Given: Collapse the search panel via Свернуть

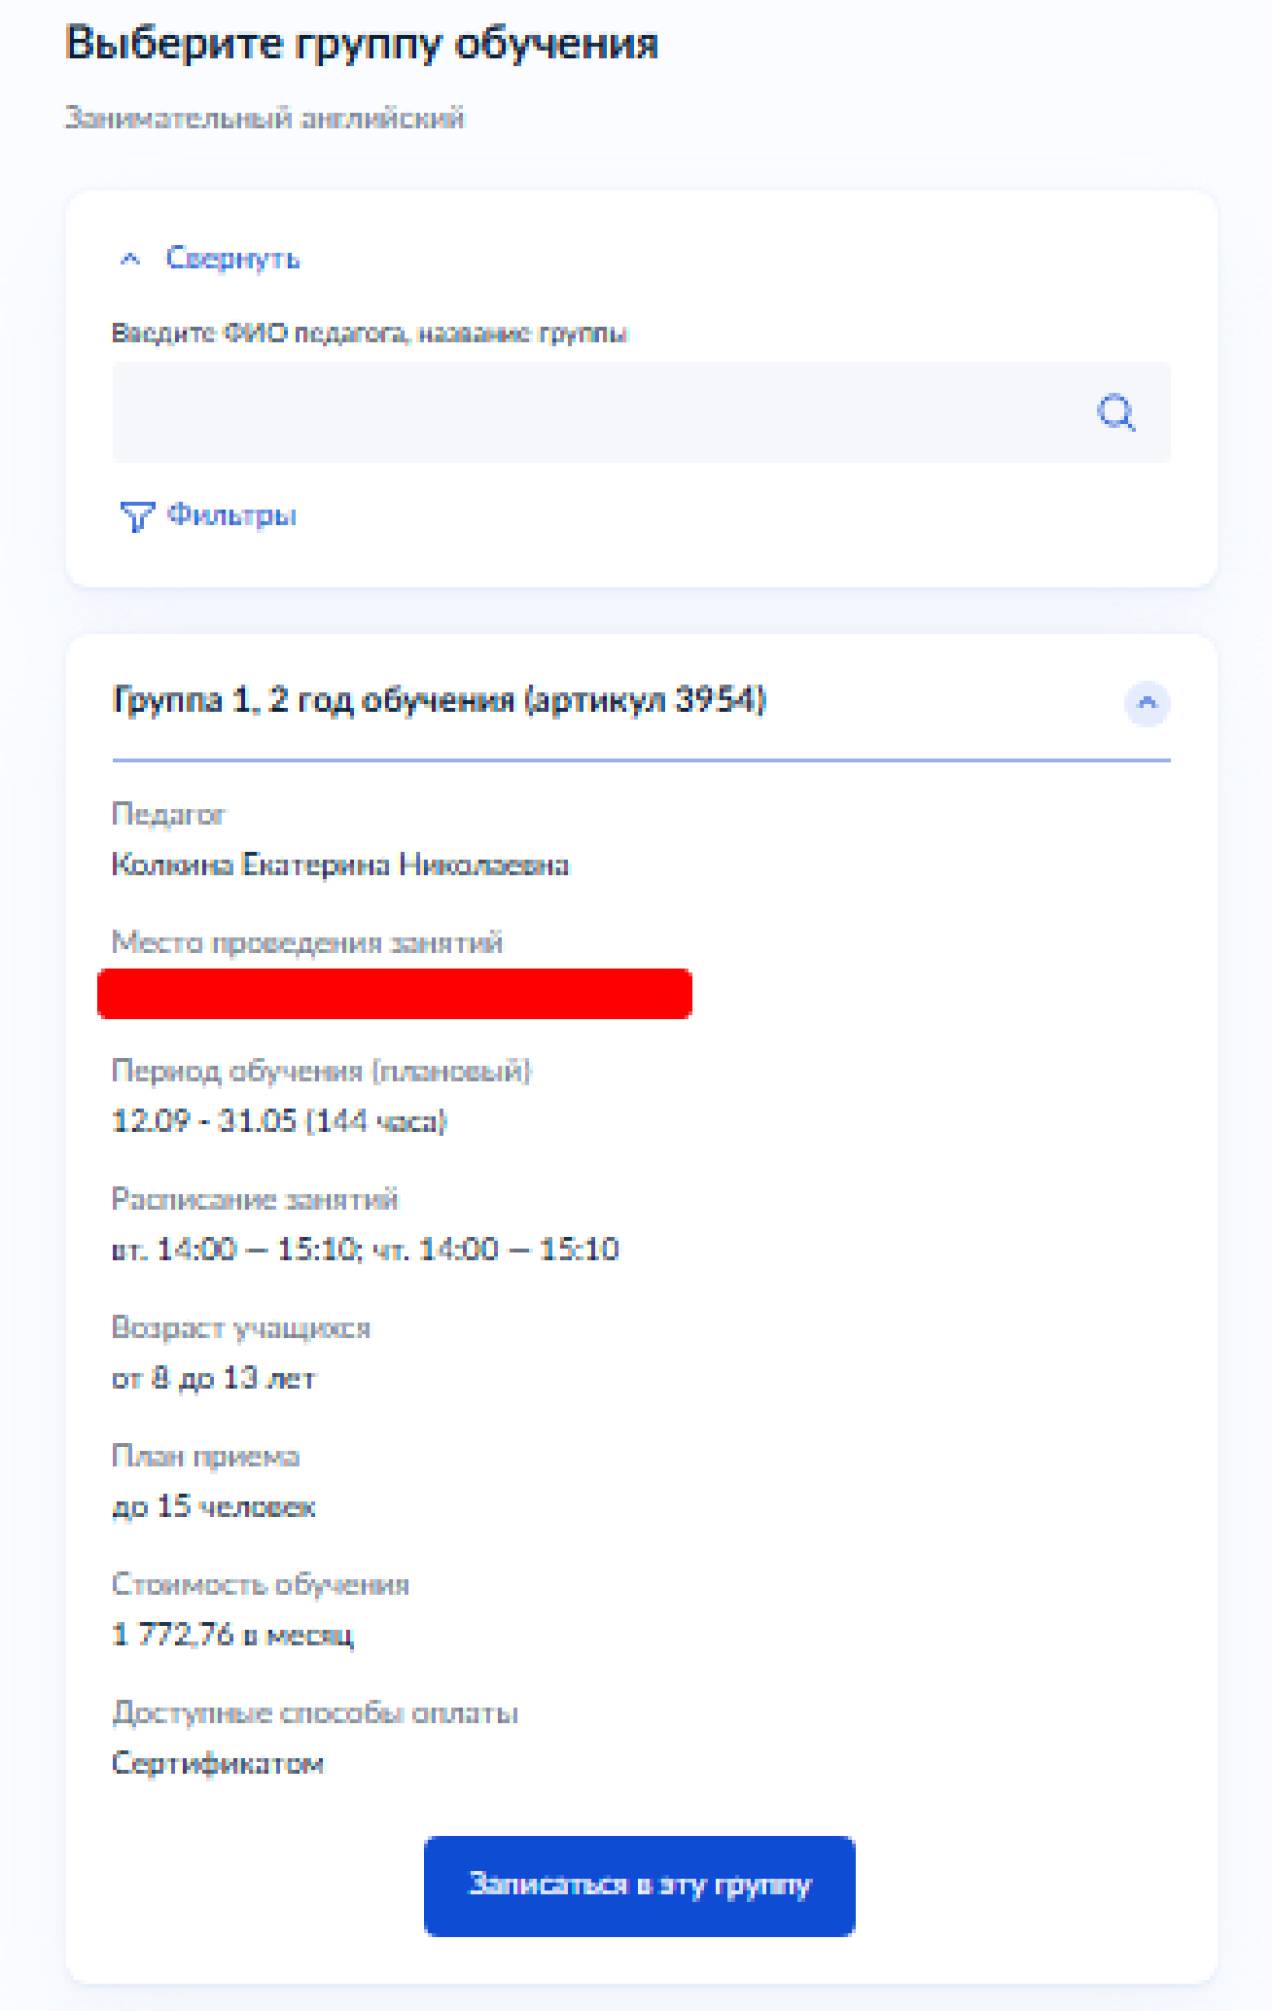Looking at the screenshot, I should point(232,258).
